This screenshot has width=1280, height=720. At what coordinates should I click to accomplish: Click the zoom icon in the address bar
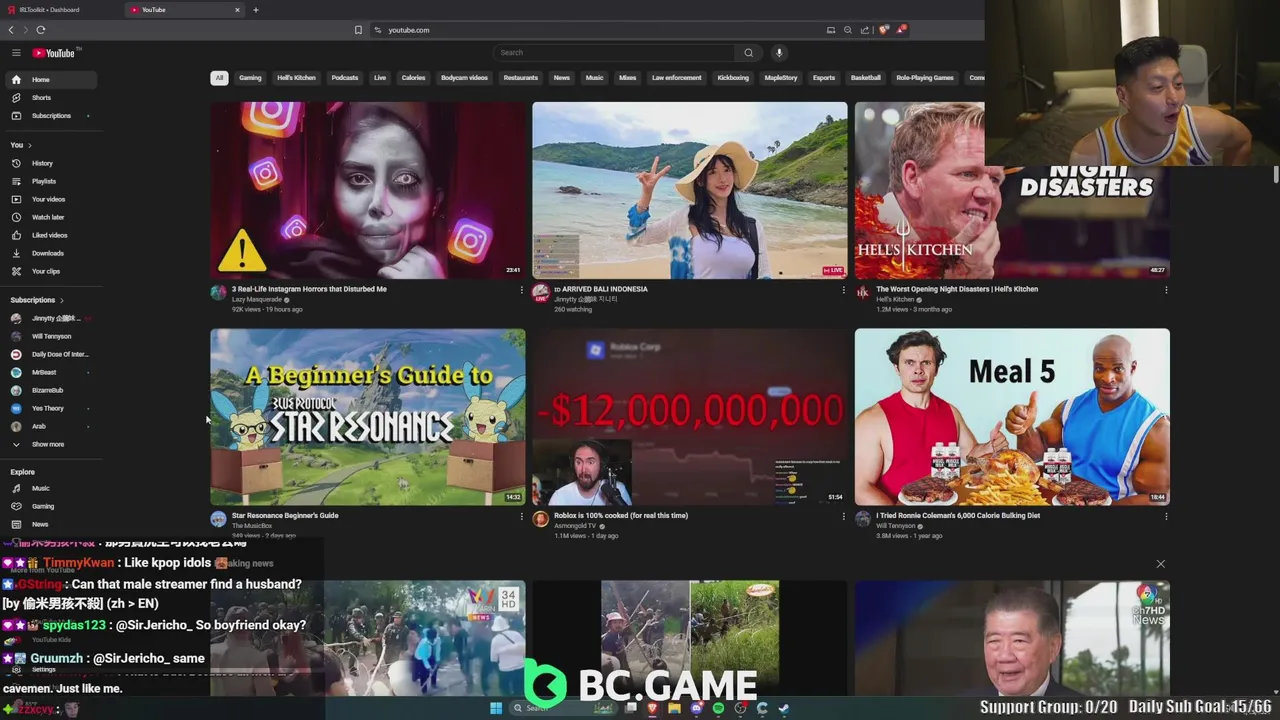[848, 30]
